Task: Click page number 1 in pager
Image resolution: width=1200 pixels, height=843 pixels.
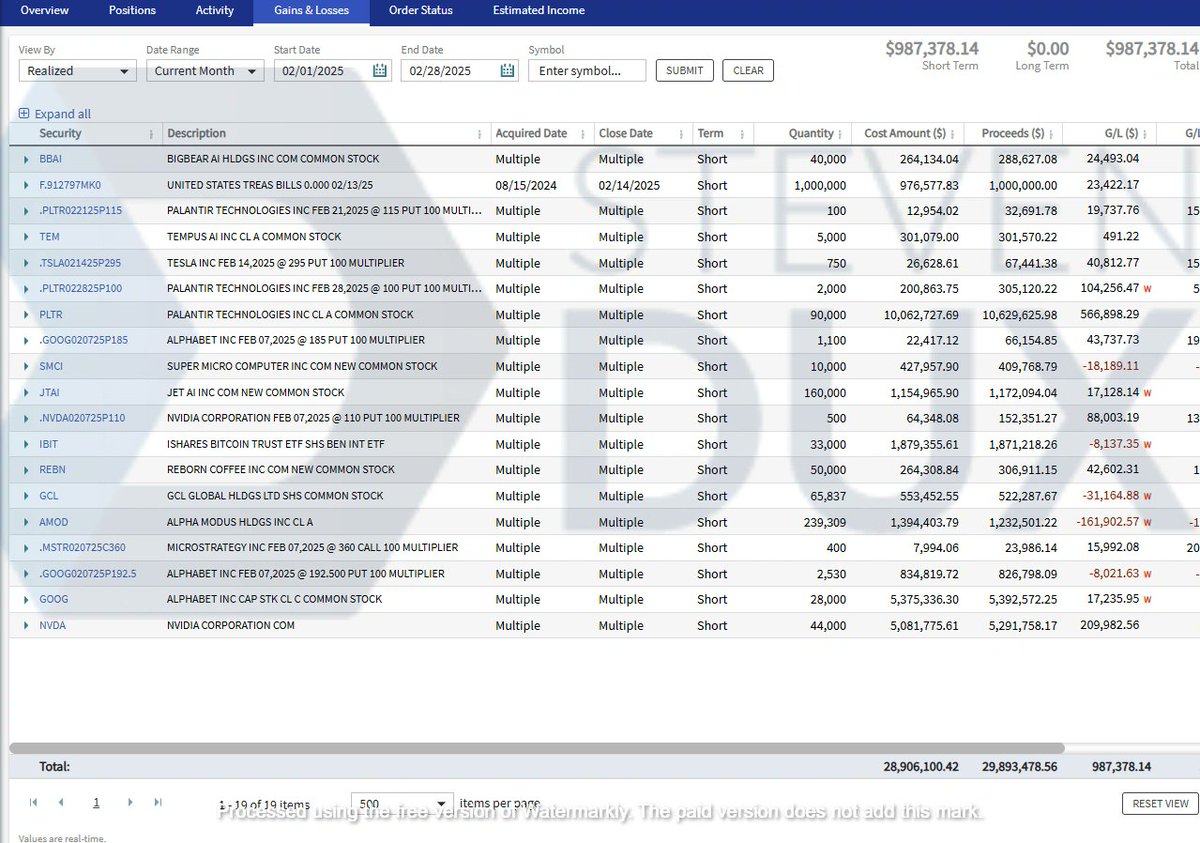Action: tap(97, 803)
